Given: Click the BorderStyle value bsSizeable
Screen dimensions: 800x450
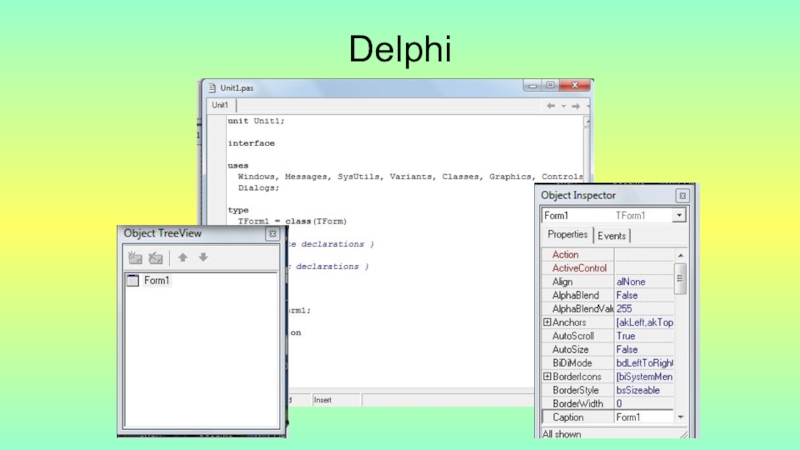Looking at the screenshot, I should [638, 390].
